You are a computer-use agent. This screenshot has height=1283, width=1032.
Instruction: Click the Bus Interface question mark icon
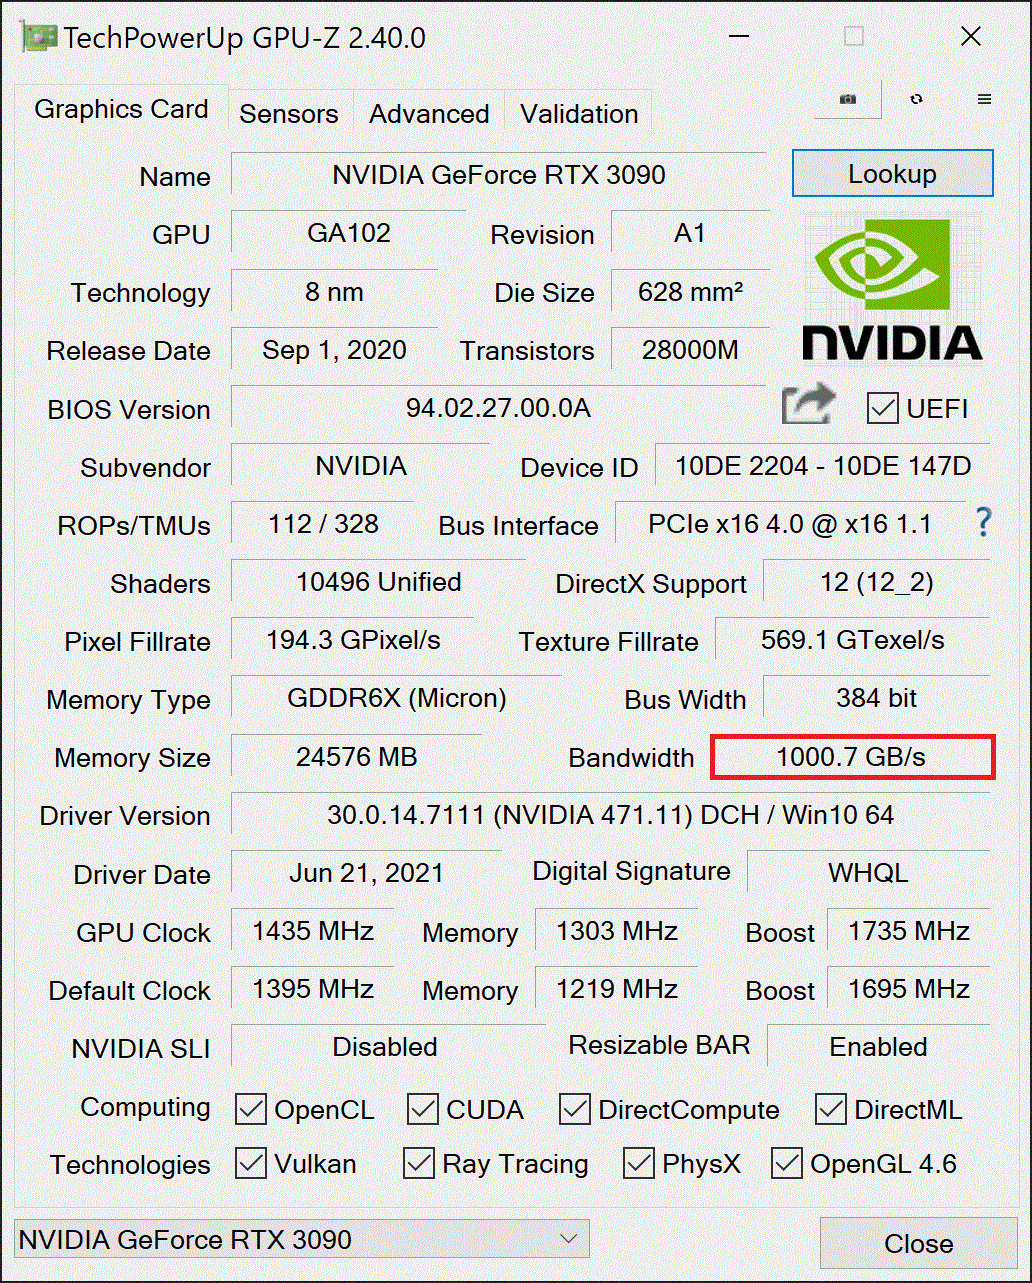point(983,522)
